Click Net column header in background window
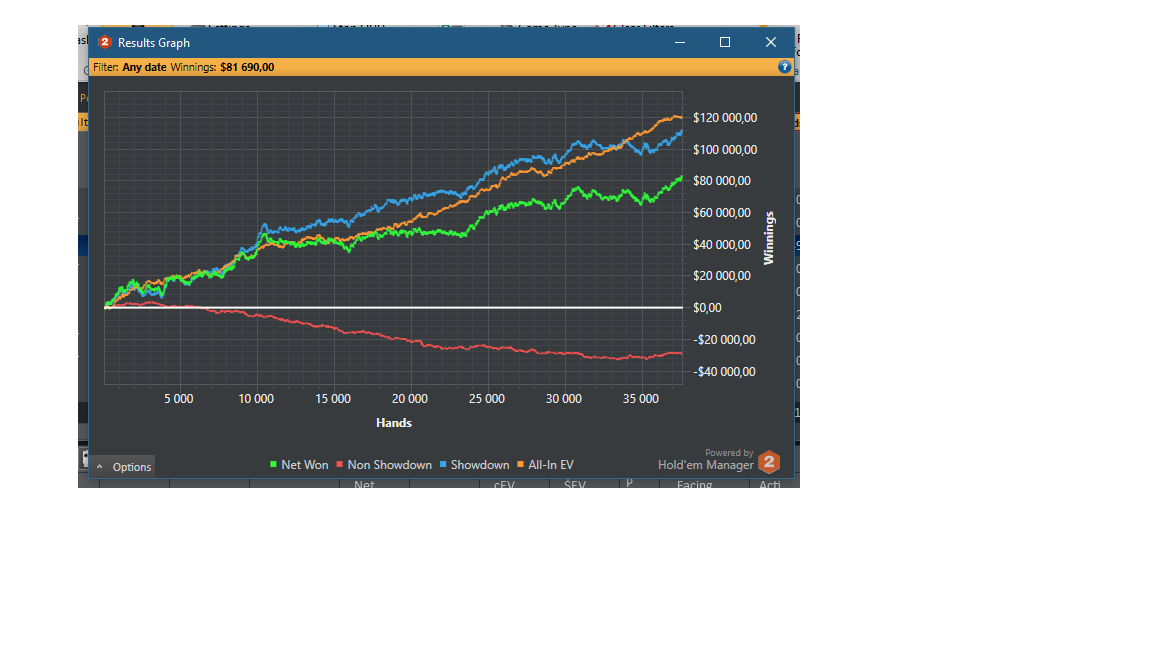 pos(364,485)
